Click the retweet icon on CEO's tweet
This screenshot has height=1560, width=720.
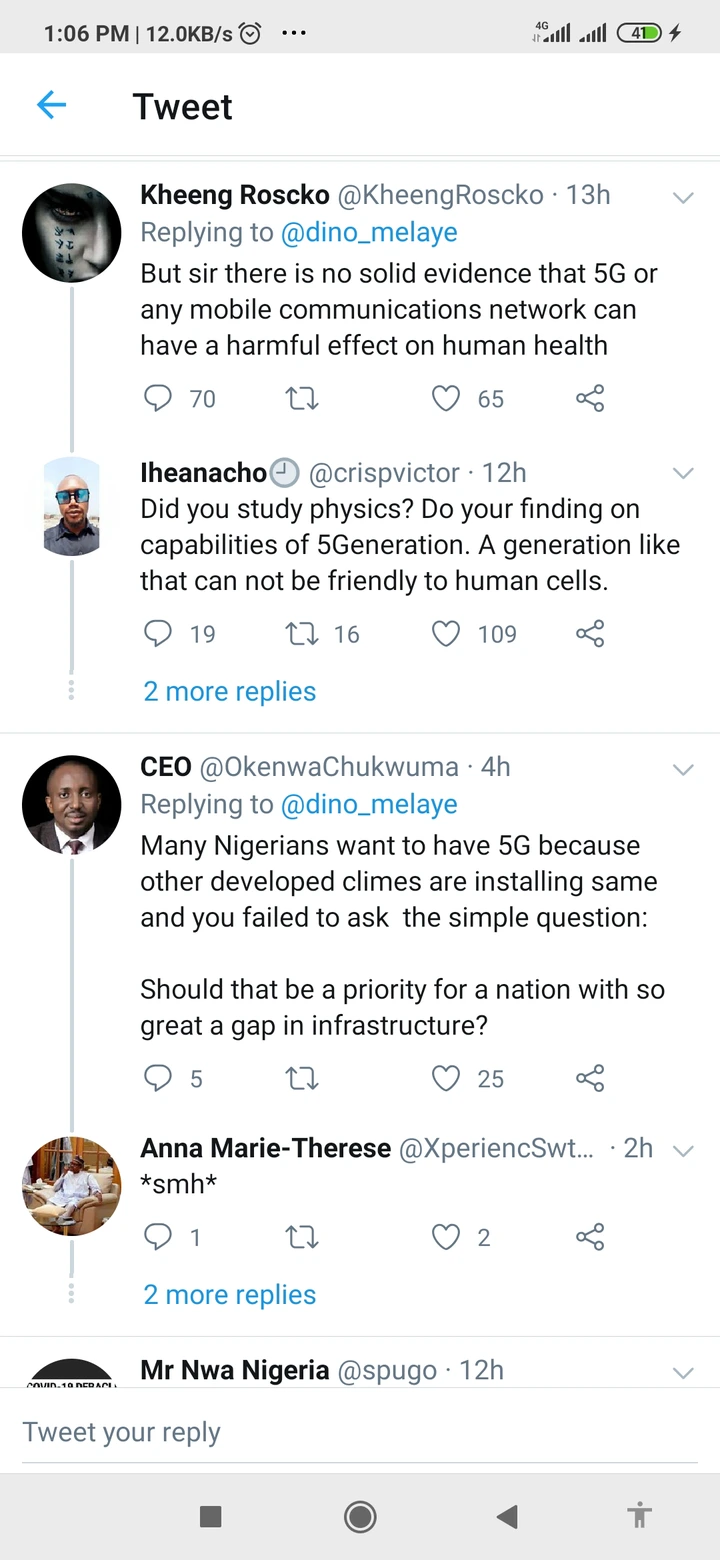pyautogui.click(x=302, y=1078)
